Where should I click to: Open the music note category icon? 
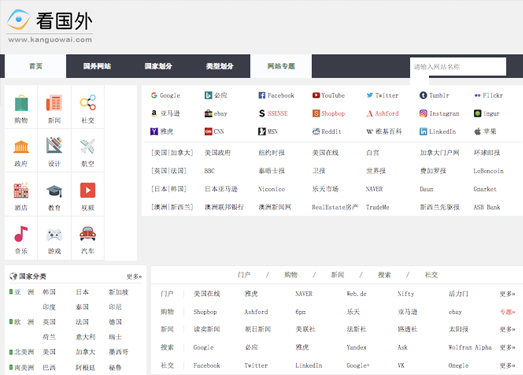click(x=21, y=234)
